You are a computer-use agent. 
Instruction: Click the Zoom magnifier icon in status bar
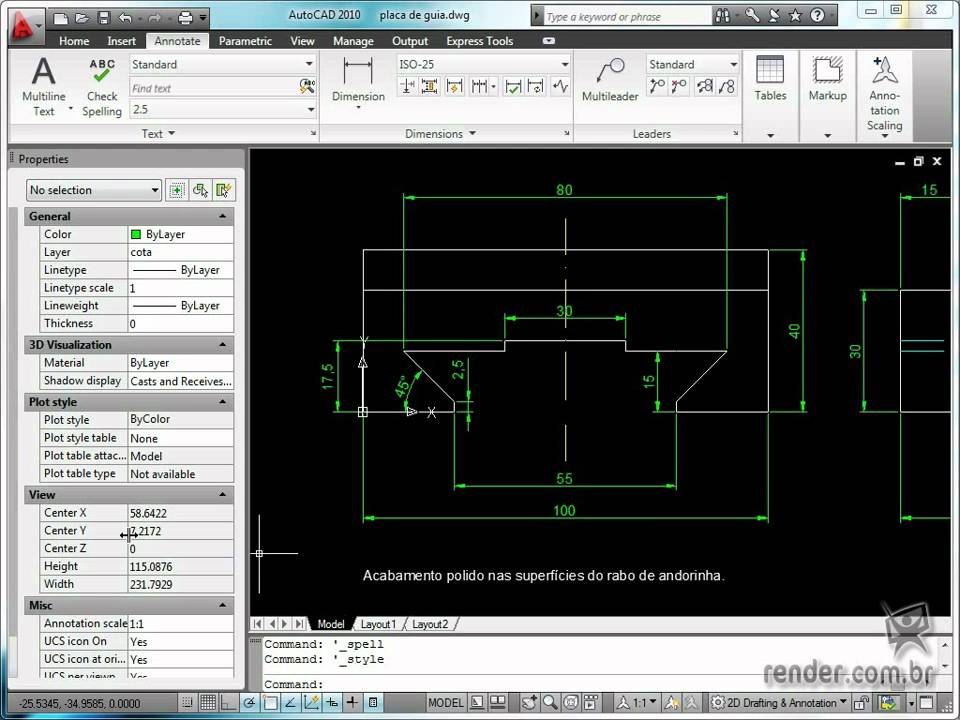tap(550, 702)
